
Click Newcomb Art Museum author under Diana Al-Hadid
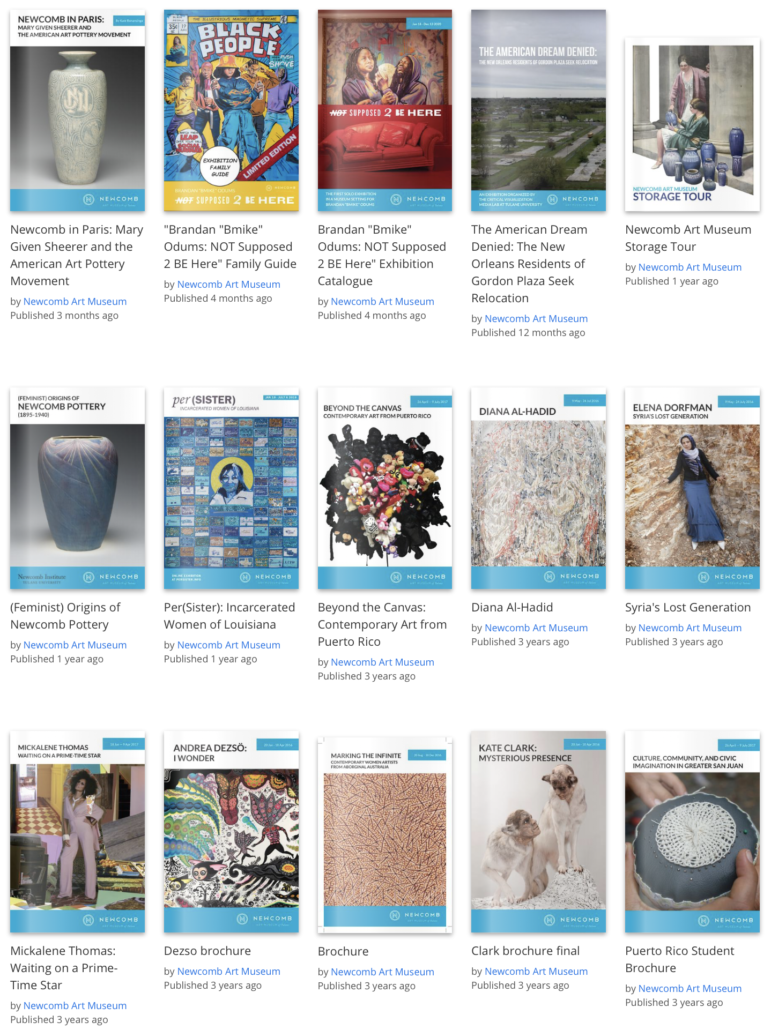click(536, 628)
